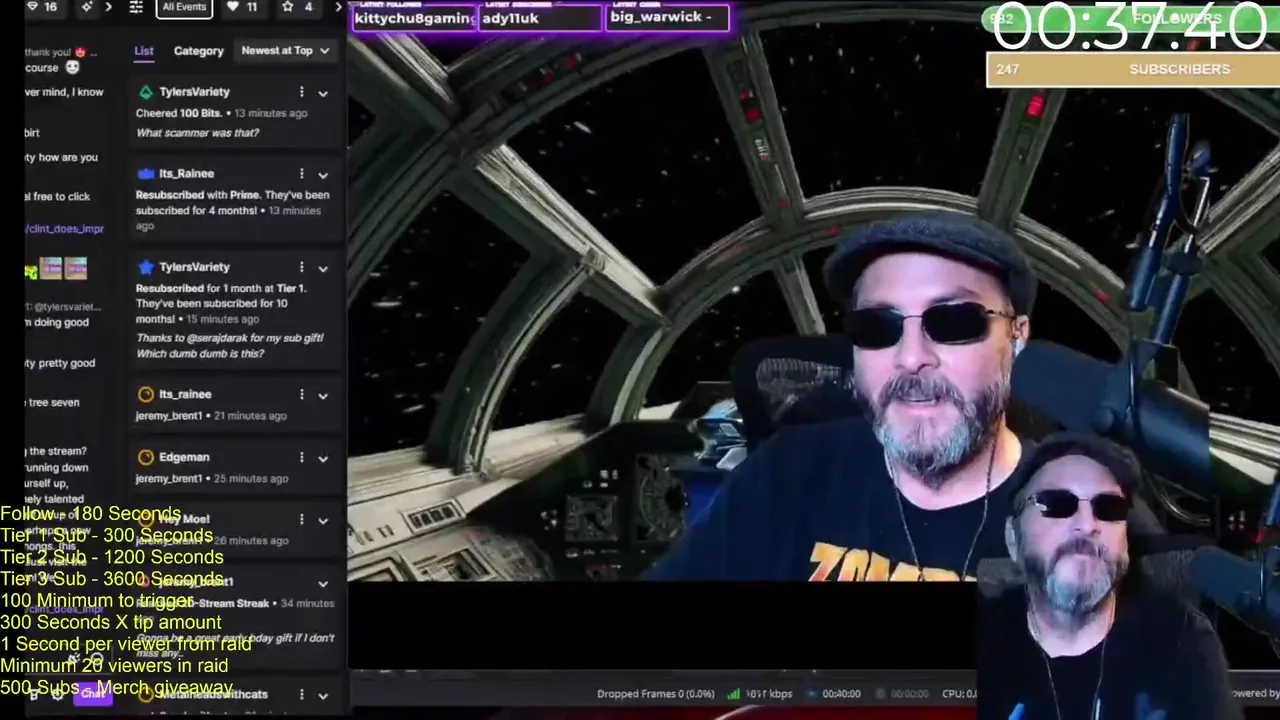Filter feed by star subscriptions count 4
1280x720 pixels.
[300, 7]
